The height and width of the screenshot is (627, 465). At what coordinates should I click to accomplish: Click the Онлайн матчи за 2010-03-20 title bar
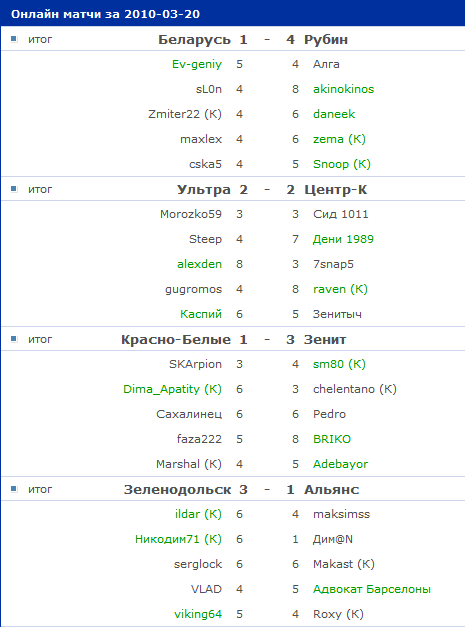coord(233,14)
